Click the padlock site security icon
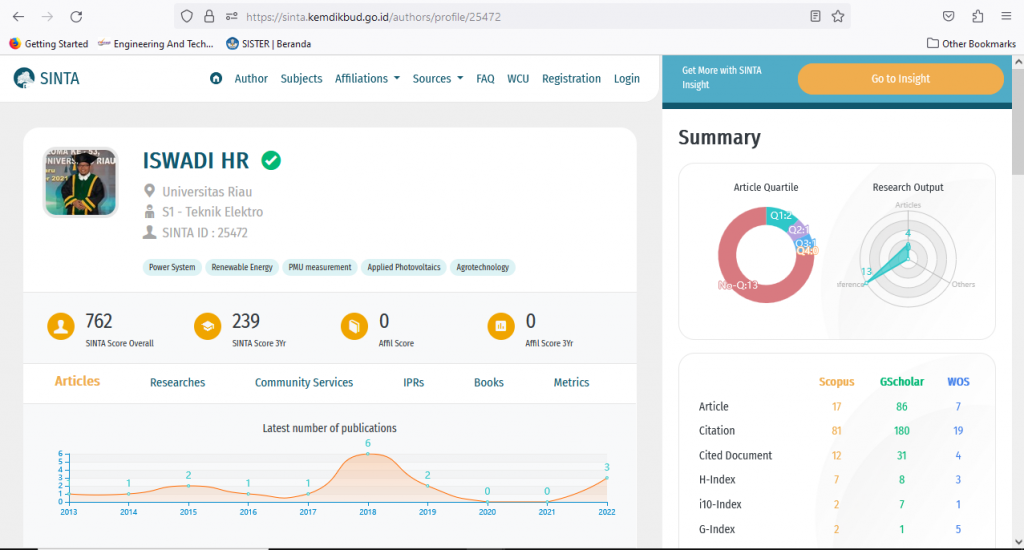Image resolution: width=1024 pixels, height=550 pixels. 209,16
